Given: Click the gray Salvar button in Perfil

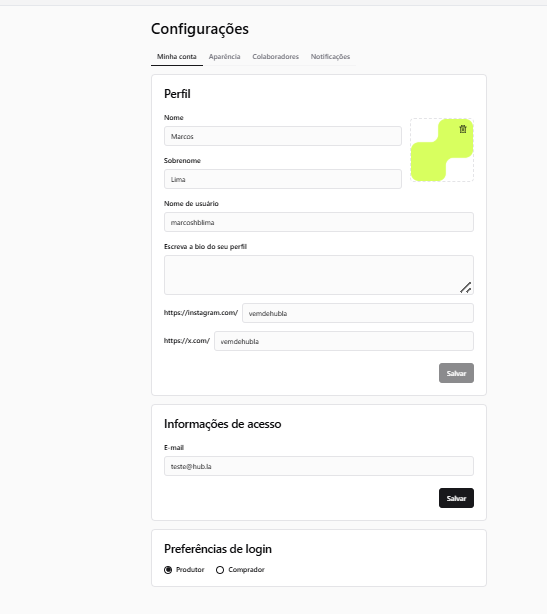Looking at the screenshot, I should tap(456, 373).
